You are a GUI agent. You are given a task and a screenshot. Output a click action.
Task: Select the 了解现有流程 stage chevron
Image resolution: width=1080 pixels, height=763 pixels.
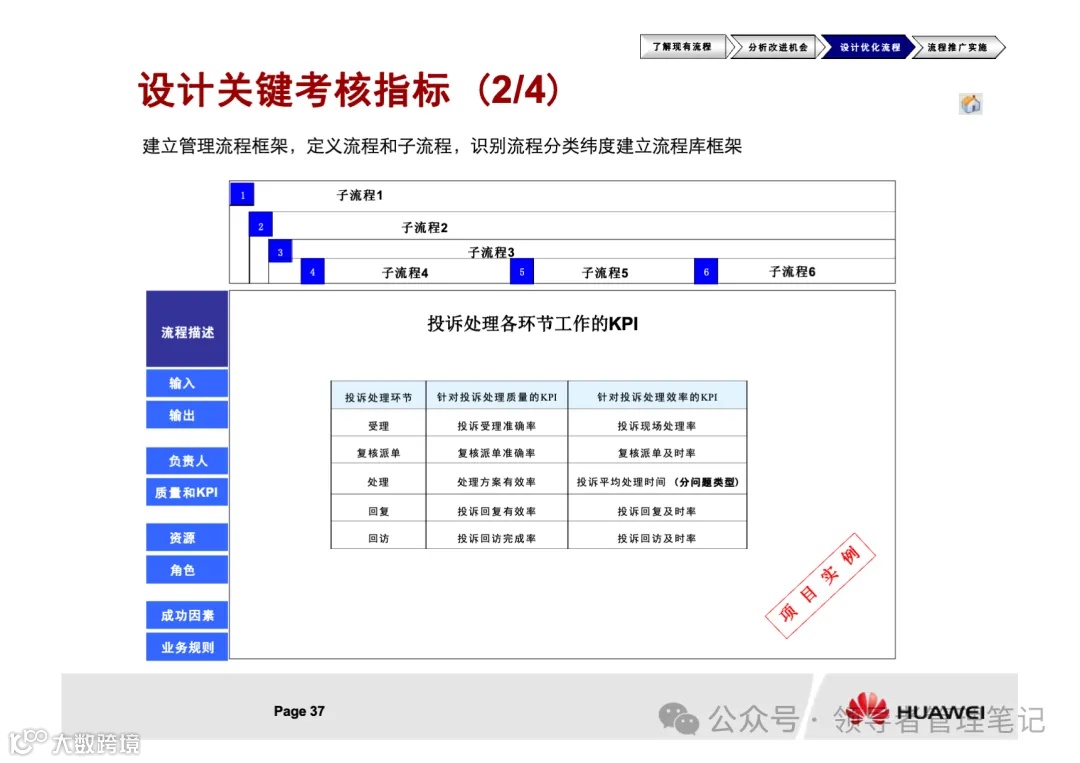684,46
